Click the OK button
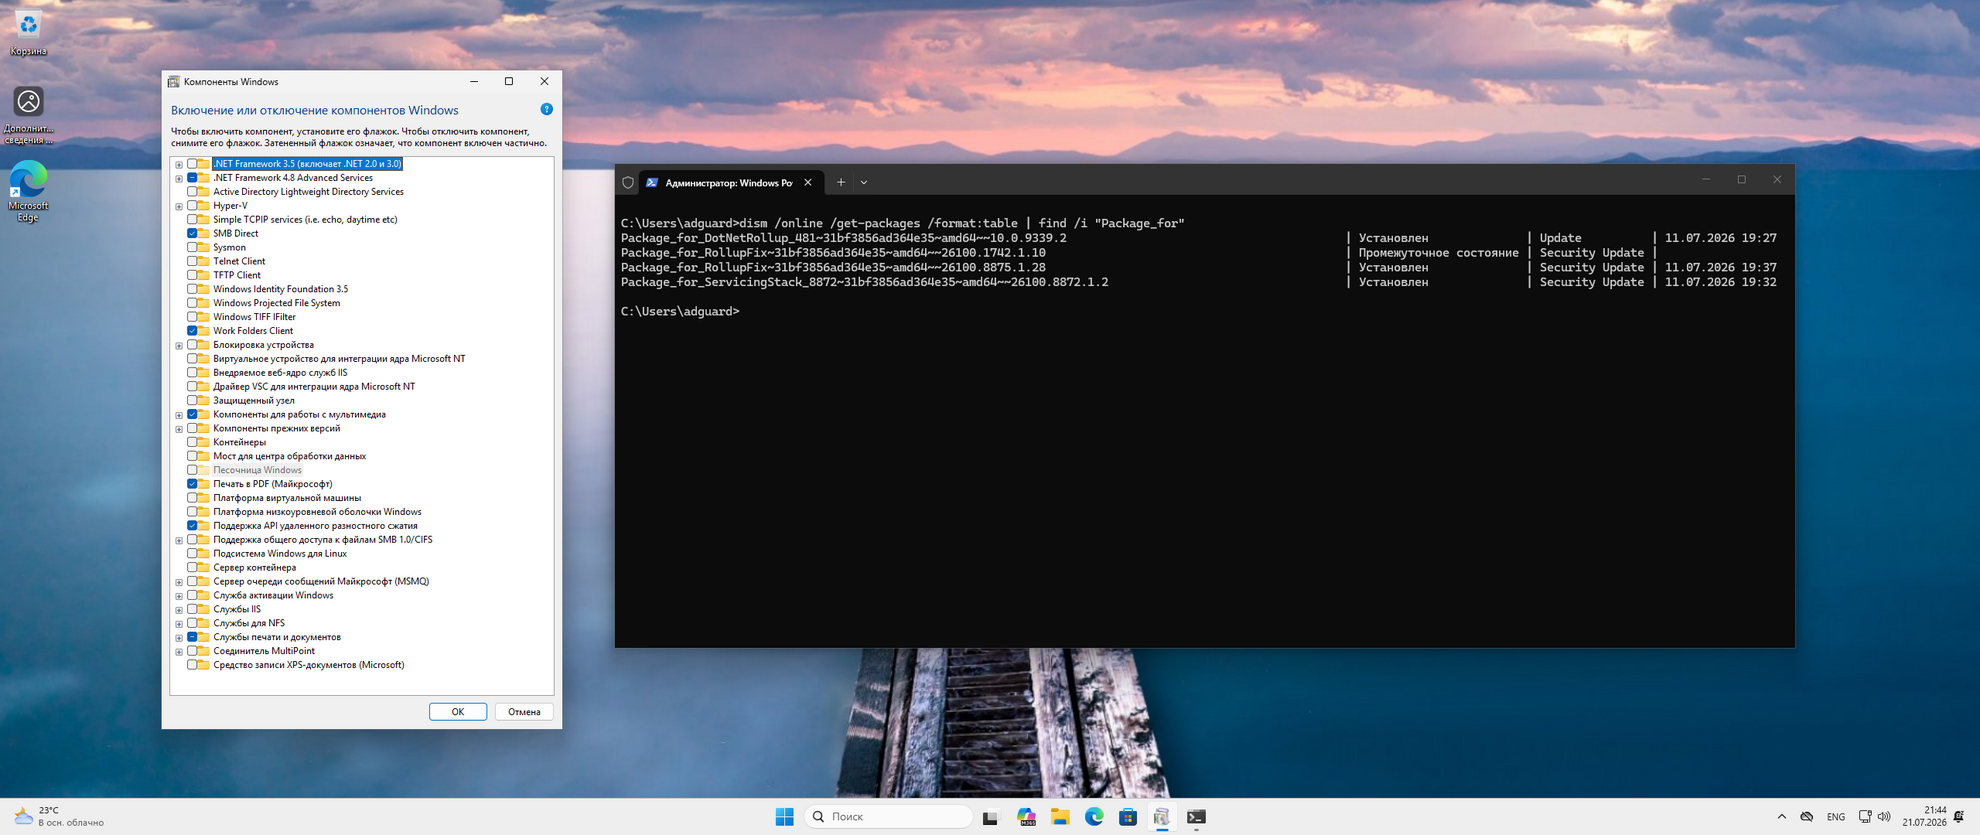Image resolution: width=1980 pixels, height=835 pixels. (458, 712)
